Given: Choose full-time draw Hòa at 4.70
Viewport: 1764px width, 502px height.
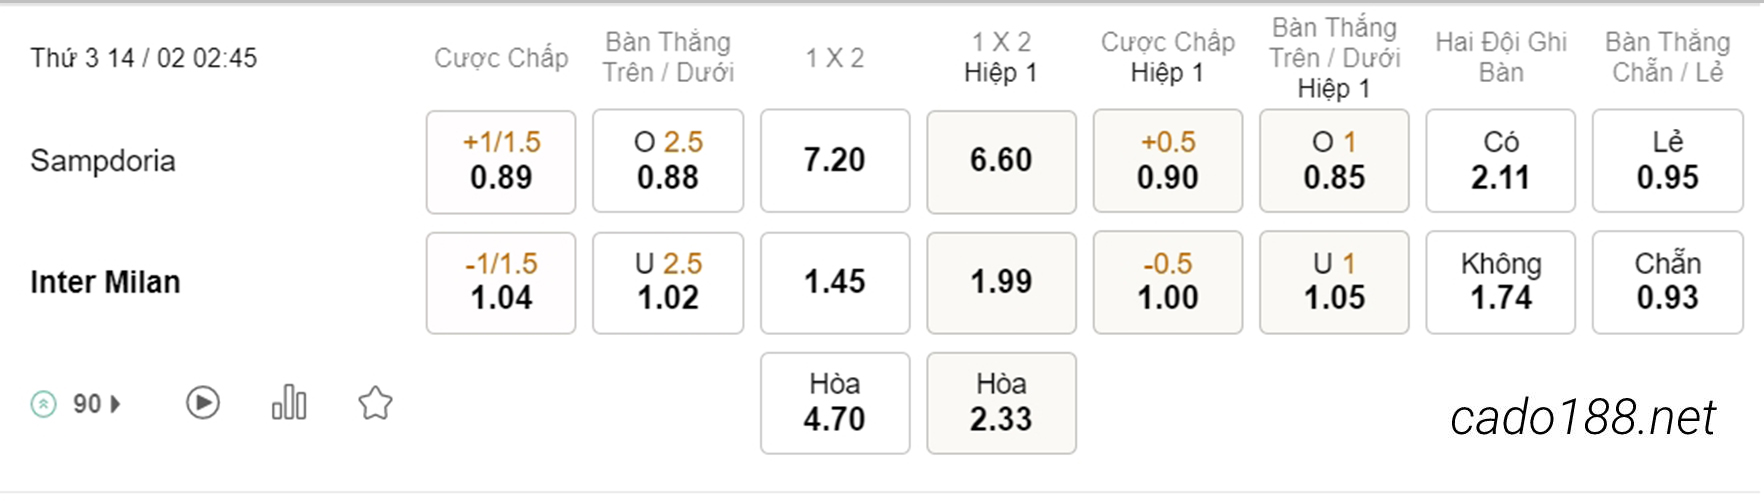Looking at the screenshot, I should (x=835, y=403).
